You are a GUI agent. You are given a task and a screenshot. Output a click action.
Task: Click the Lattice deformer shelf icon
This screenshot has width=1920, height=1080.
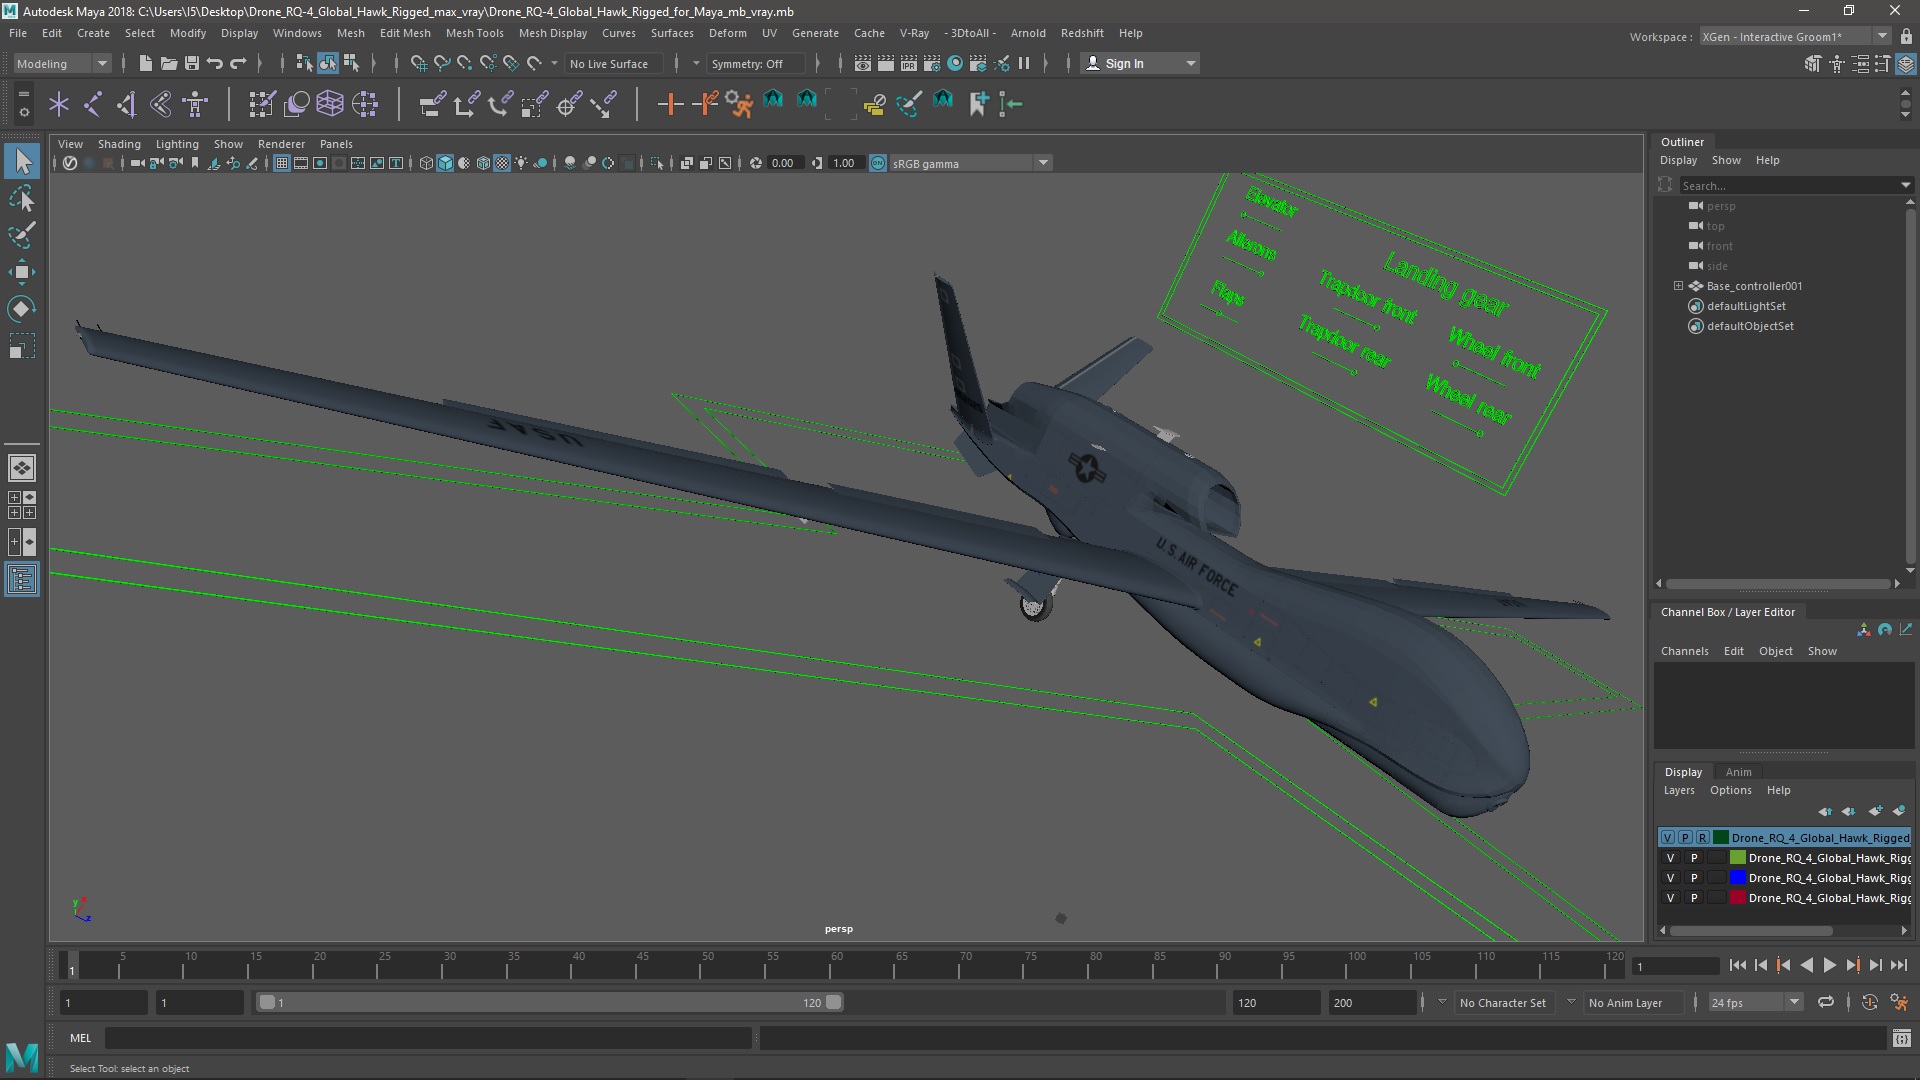[x=330, y=104]
